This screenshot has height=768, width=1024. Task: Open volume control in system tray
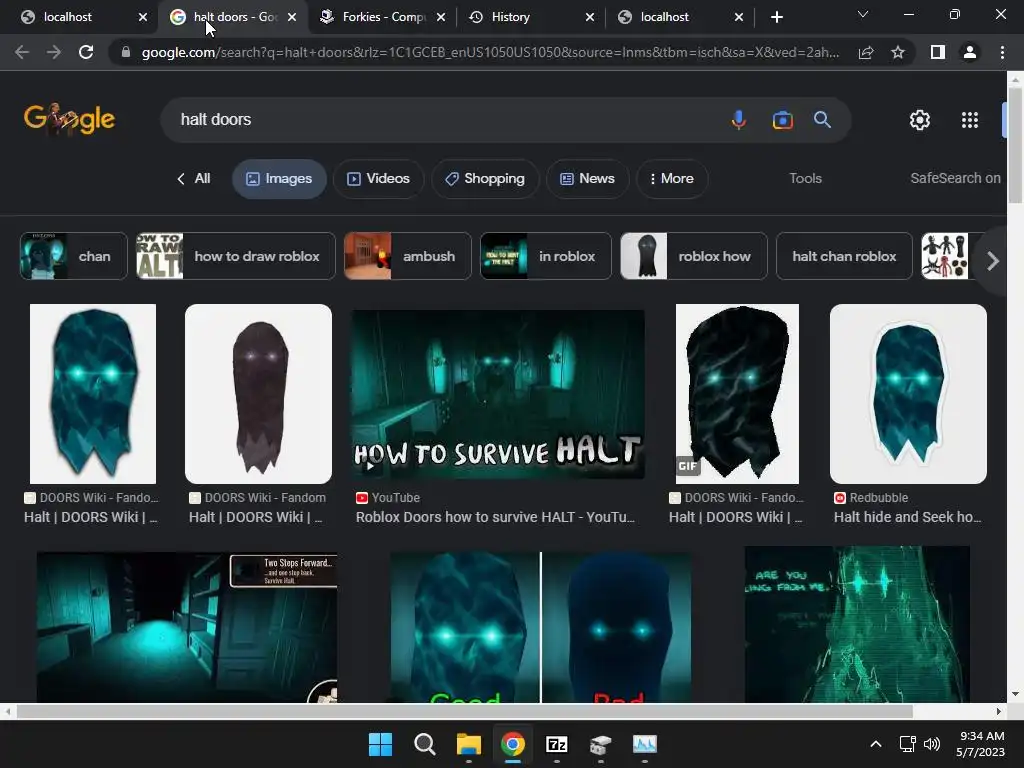point(932,744)
